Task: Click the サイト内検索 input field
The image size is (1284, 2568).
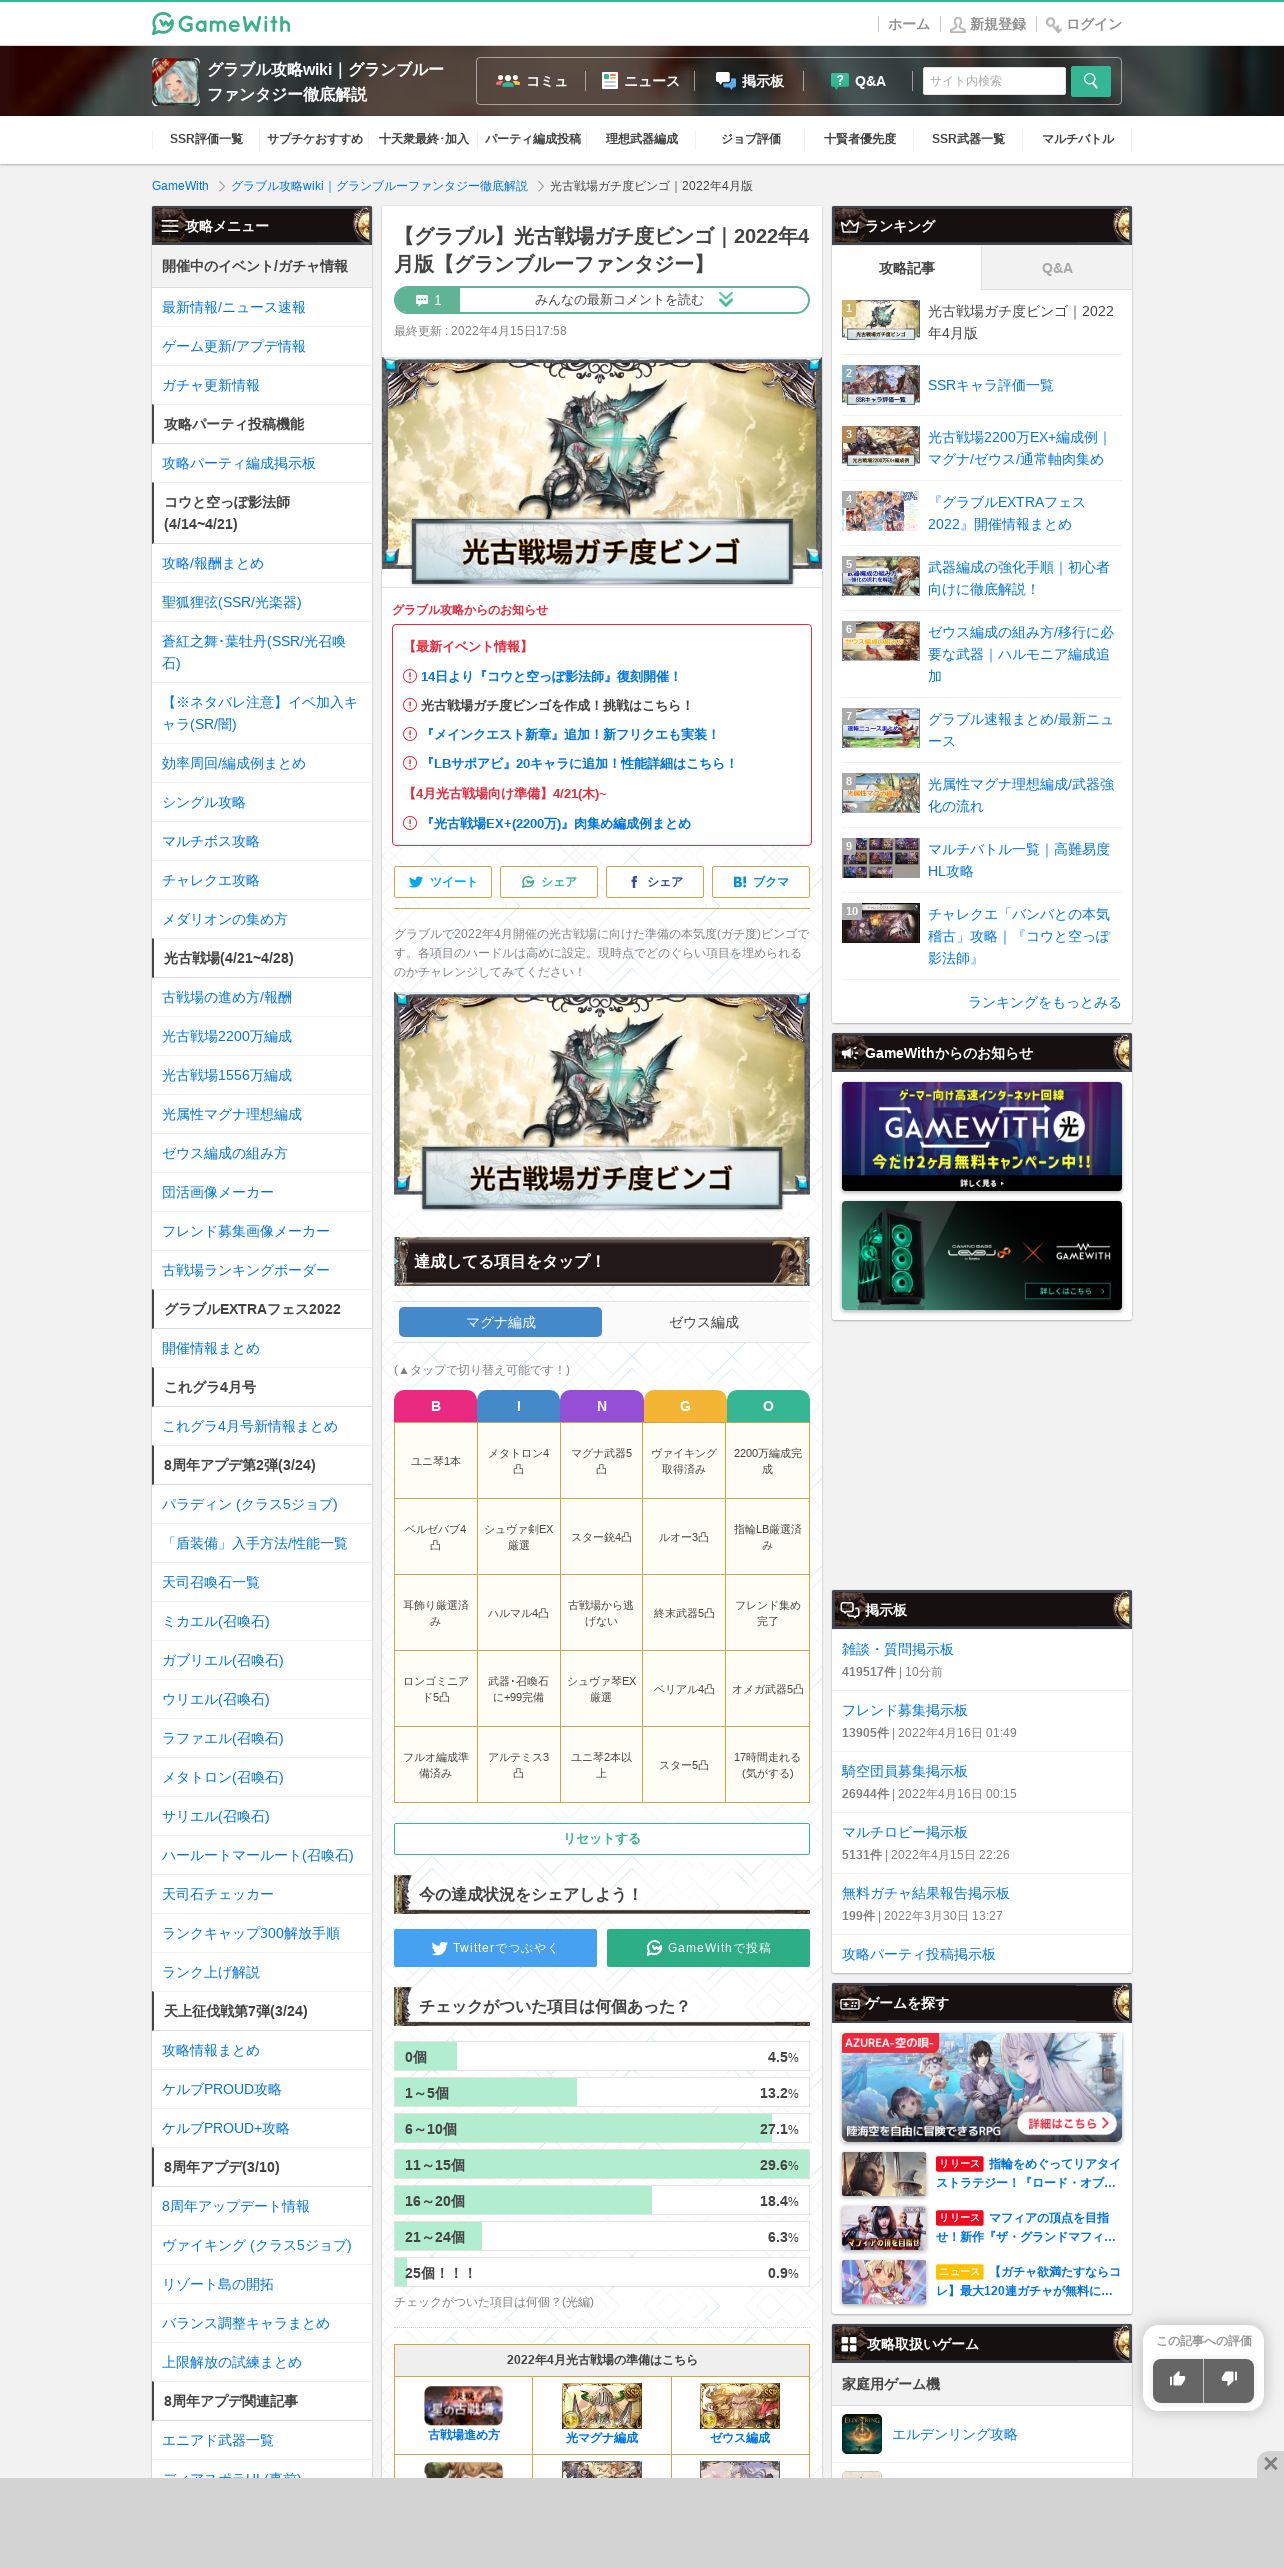Action: (x=994, y=81)
